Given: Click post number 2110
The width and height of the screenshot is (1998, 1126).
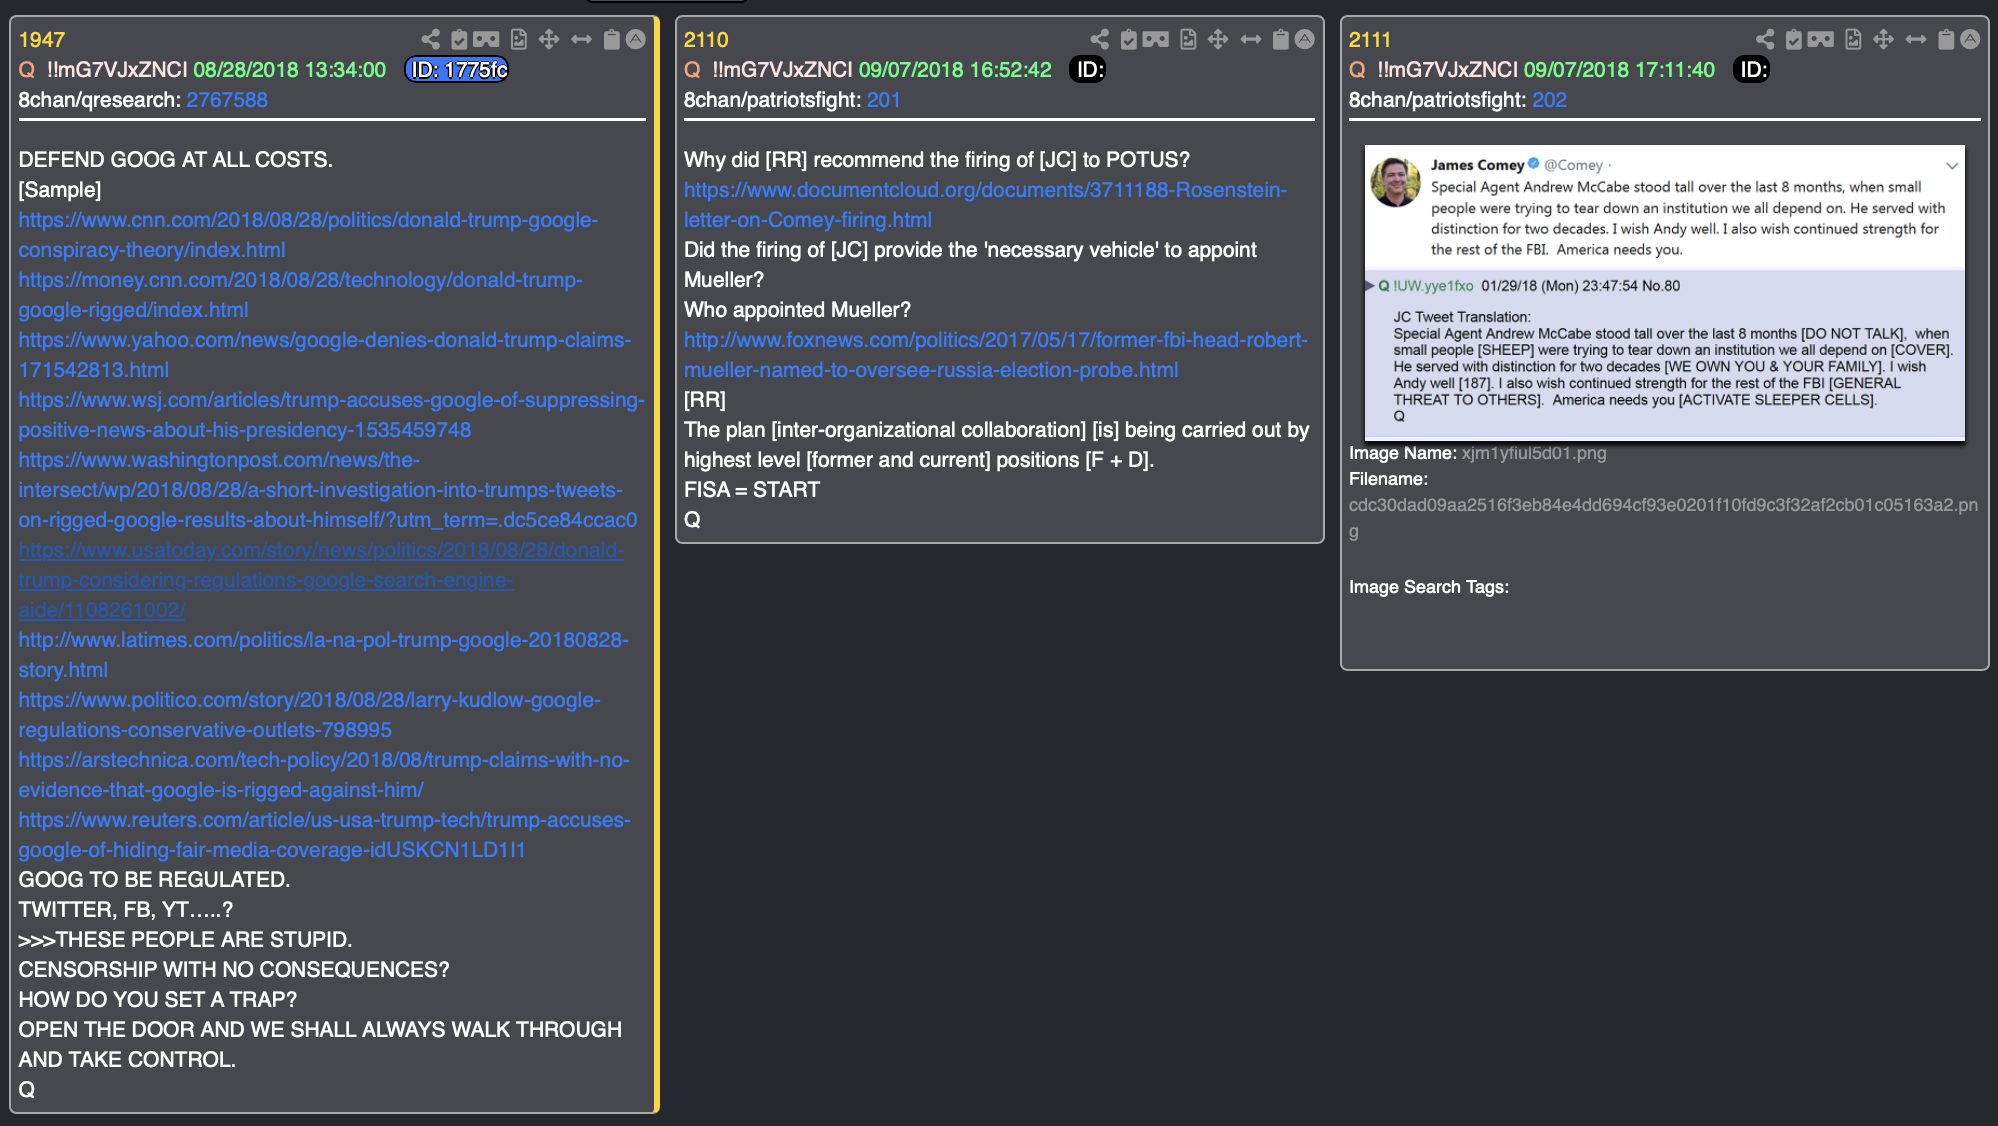Looking at the screenshot, I should pos(706,40).
